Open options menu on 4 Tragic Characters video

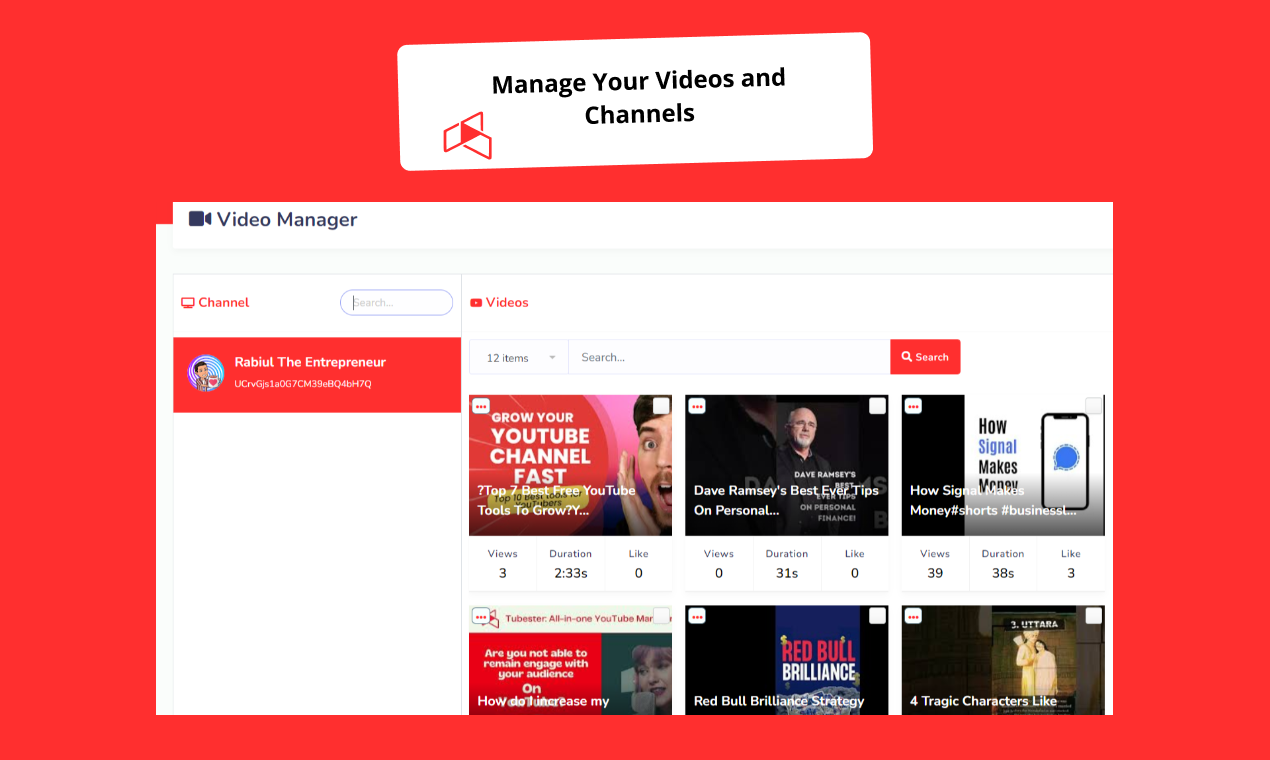[913, 616]
